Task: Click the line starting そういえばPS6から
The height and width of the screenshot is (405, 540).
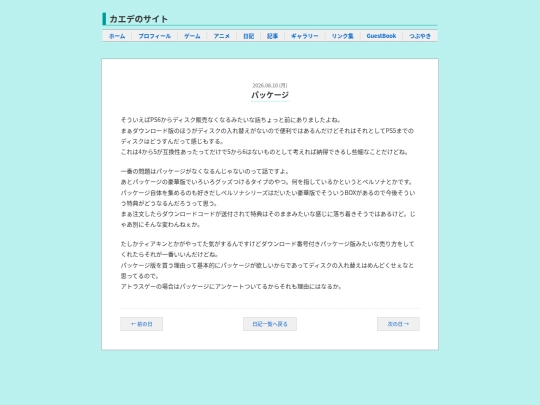Action: click(231, 120)
